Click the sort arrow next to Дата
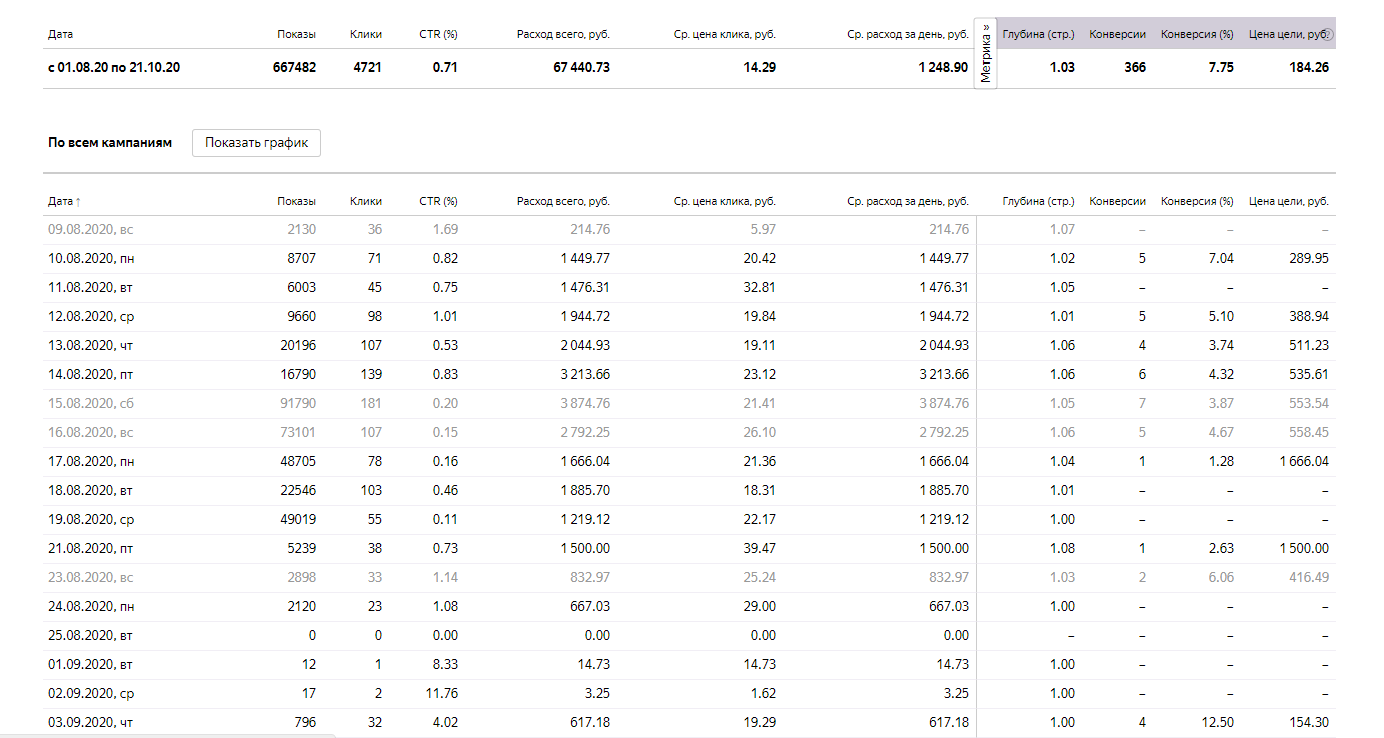Viewport: 1384px width, 738px height. tap(78, 202)
